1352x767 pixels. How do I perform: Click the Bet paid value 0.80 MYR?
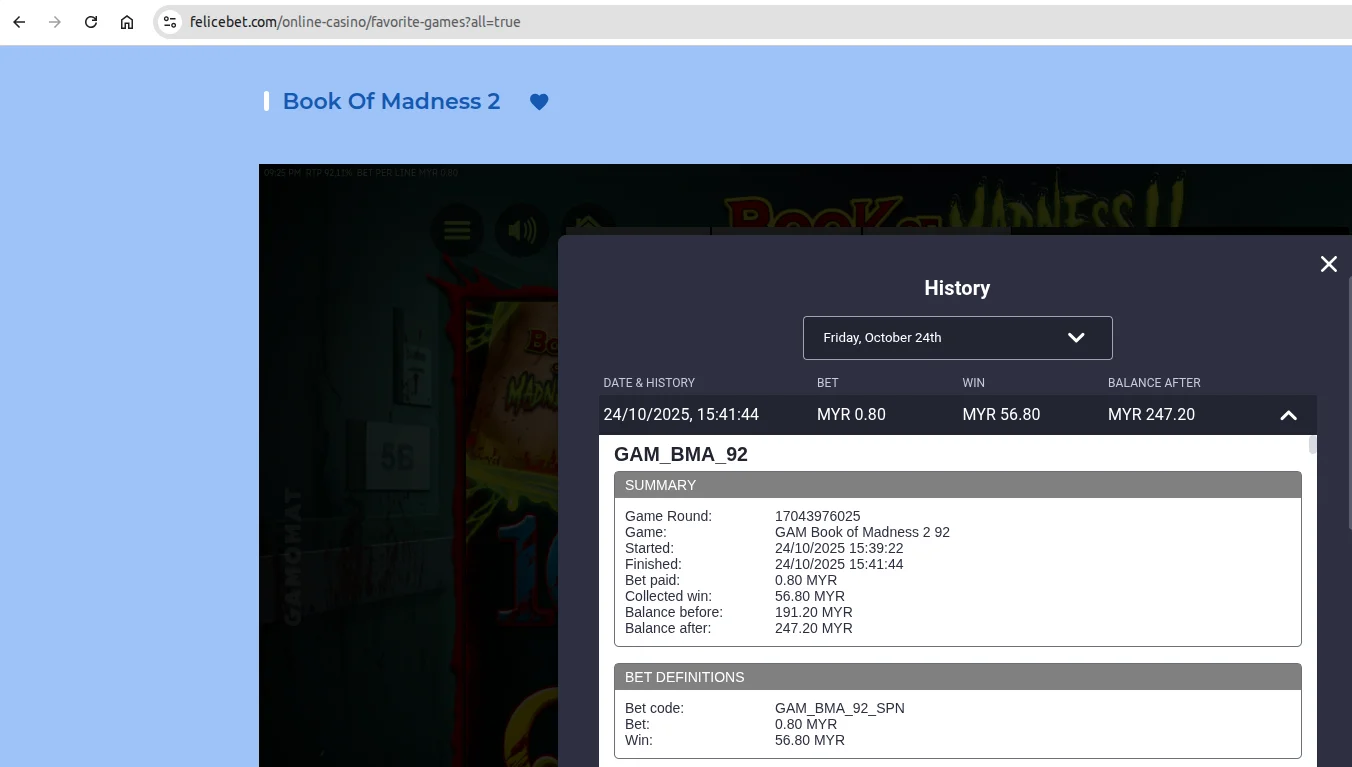pyautogui.click(x=806, y=580)
